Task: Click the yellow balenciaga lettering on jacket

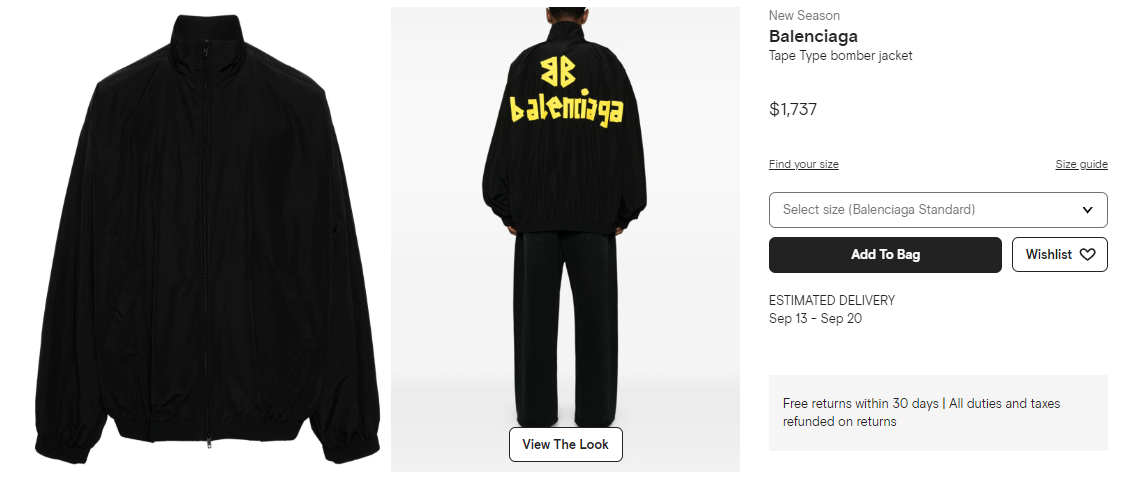Action: tap(566, 110)
